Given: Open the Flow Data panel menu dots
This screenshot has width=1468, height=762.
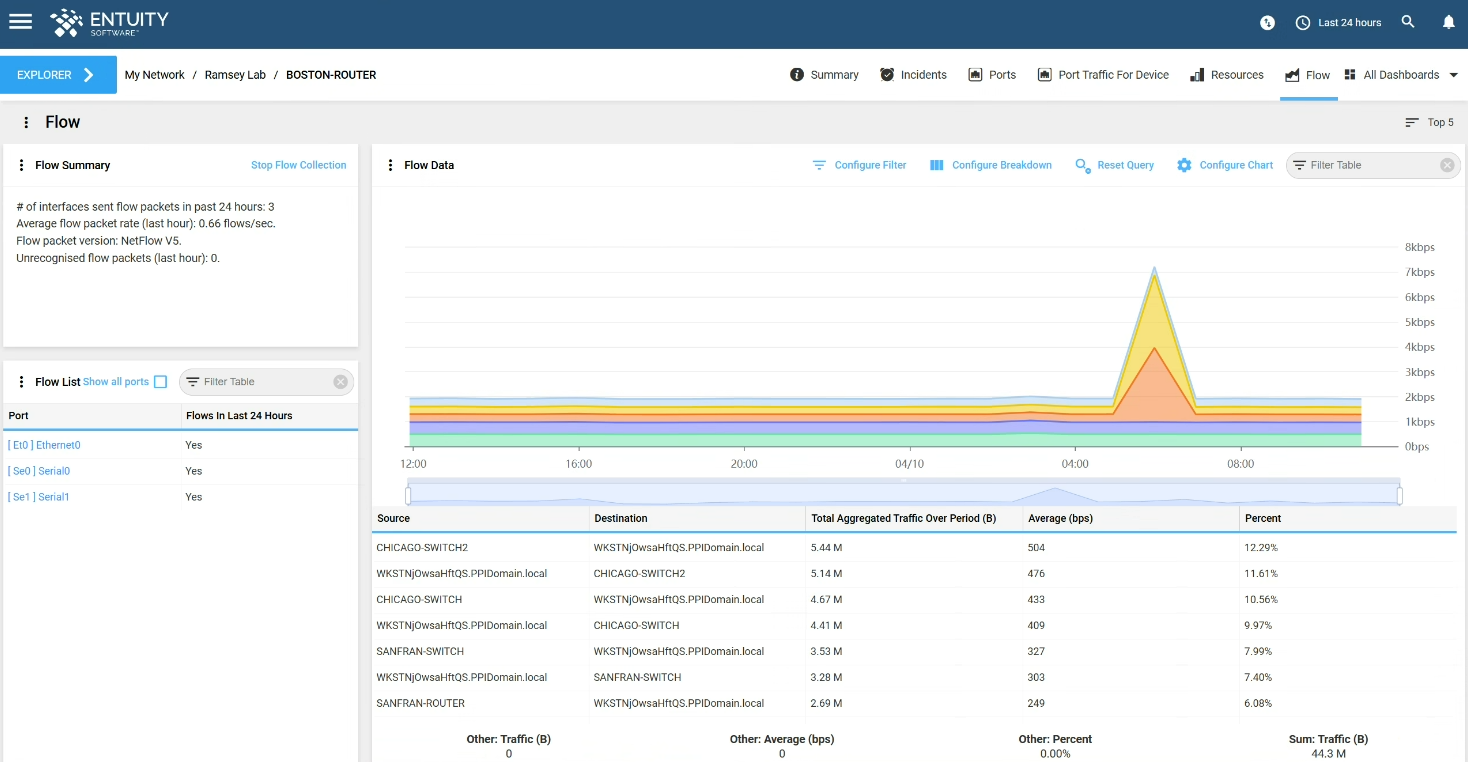Looking at the screenshot, I should 390,165.
